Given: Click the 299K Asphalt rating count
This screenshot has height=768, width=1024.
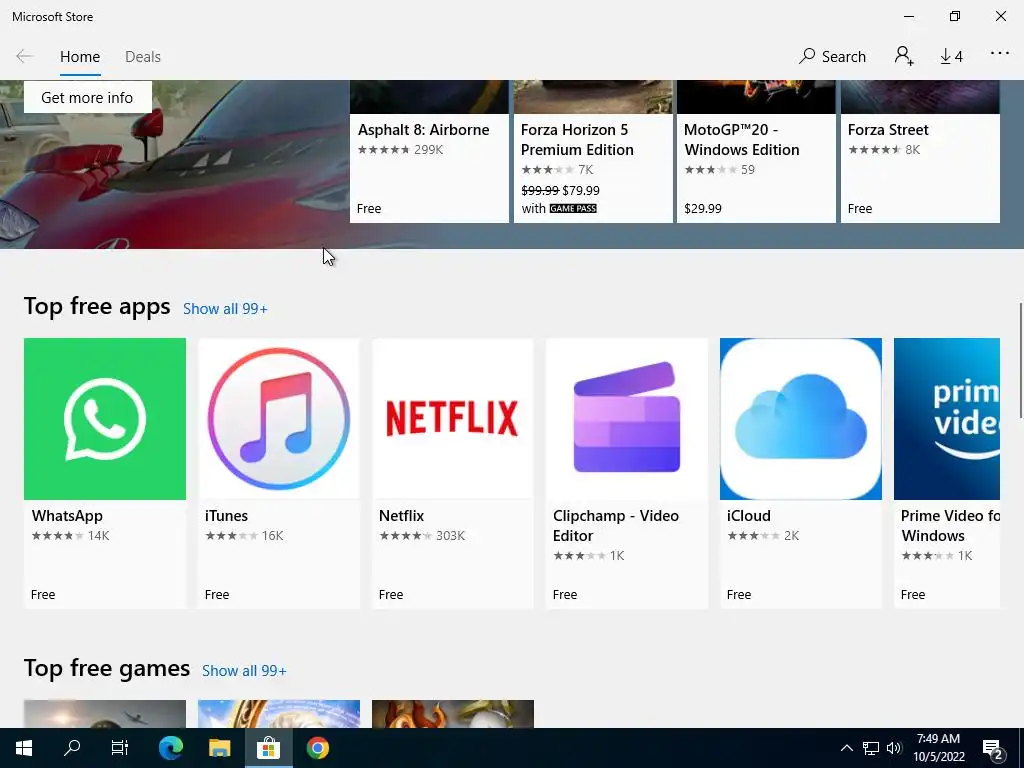Looking at the screenshot, I should coord(428,150).
